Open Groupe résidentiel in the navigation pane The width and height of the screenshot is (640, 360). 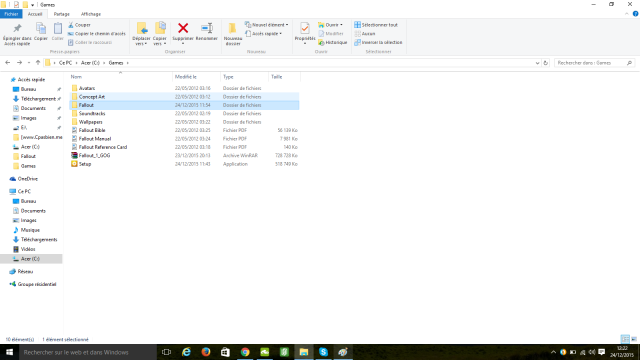point(36,284)
